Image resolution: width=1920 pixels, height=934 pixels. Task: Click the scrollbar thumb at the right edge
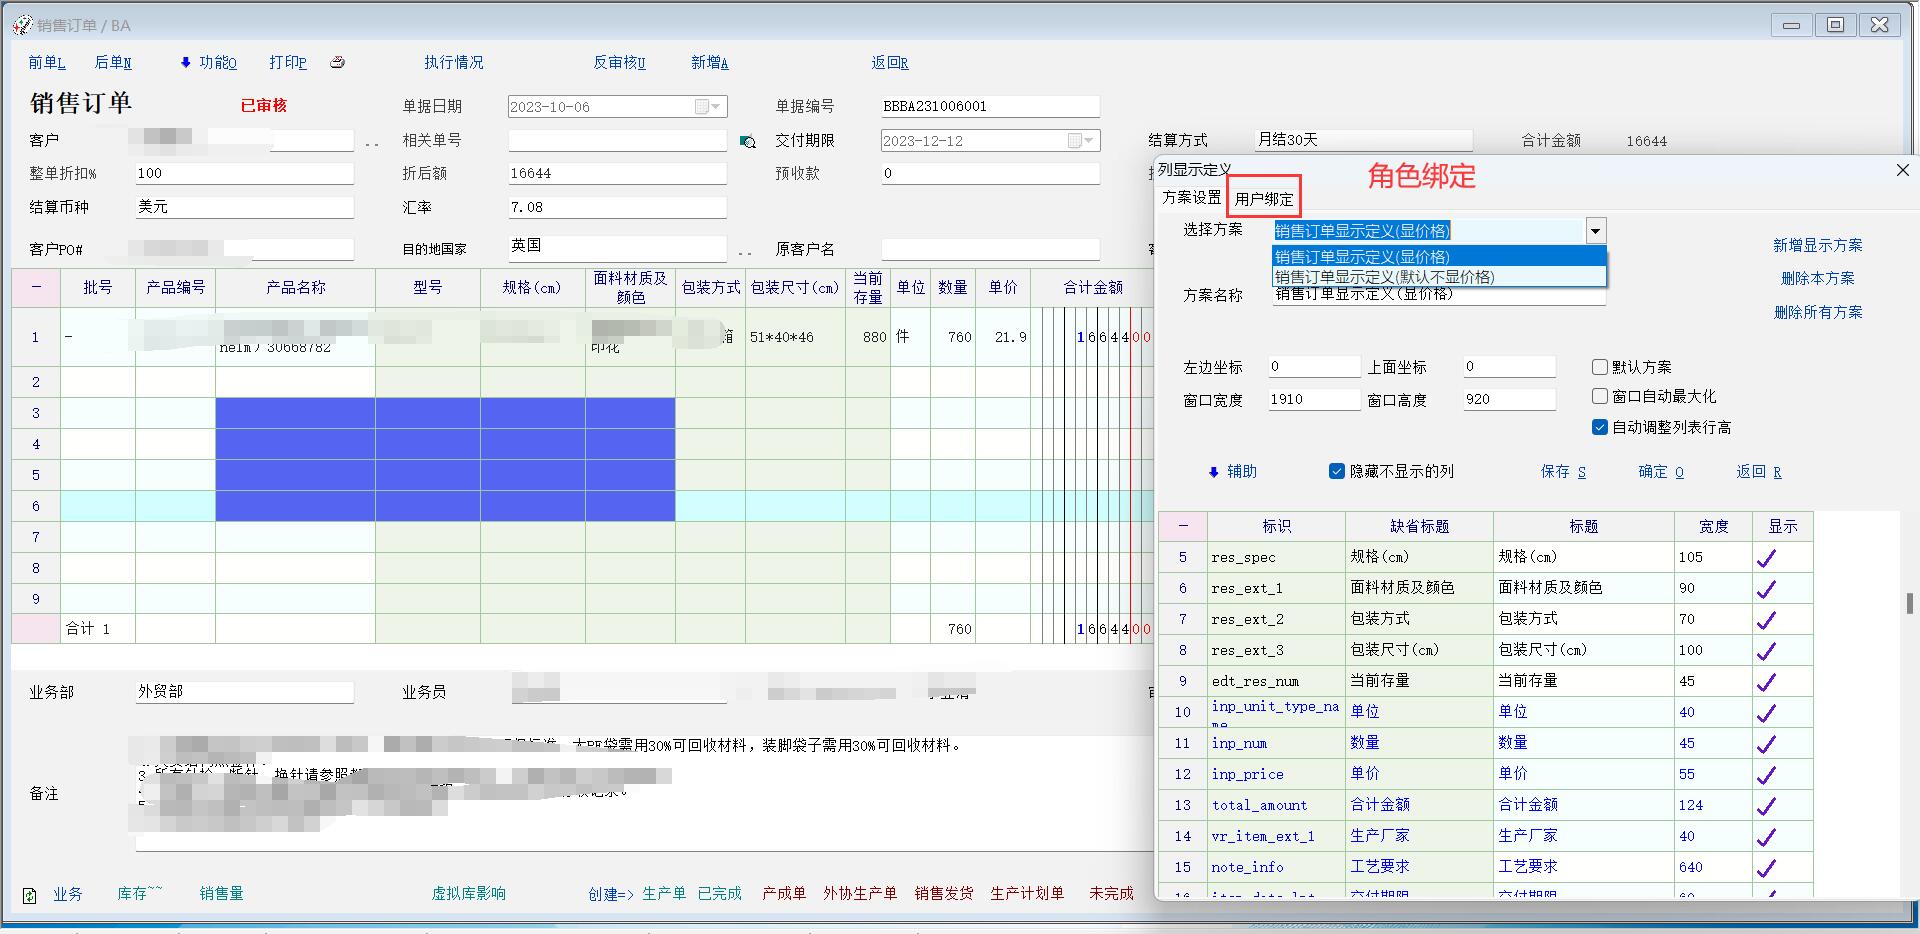pyautogui.click(x=1910, y=603)
